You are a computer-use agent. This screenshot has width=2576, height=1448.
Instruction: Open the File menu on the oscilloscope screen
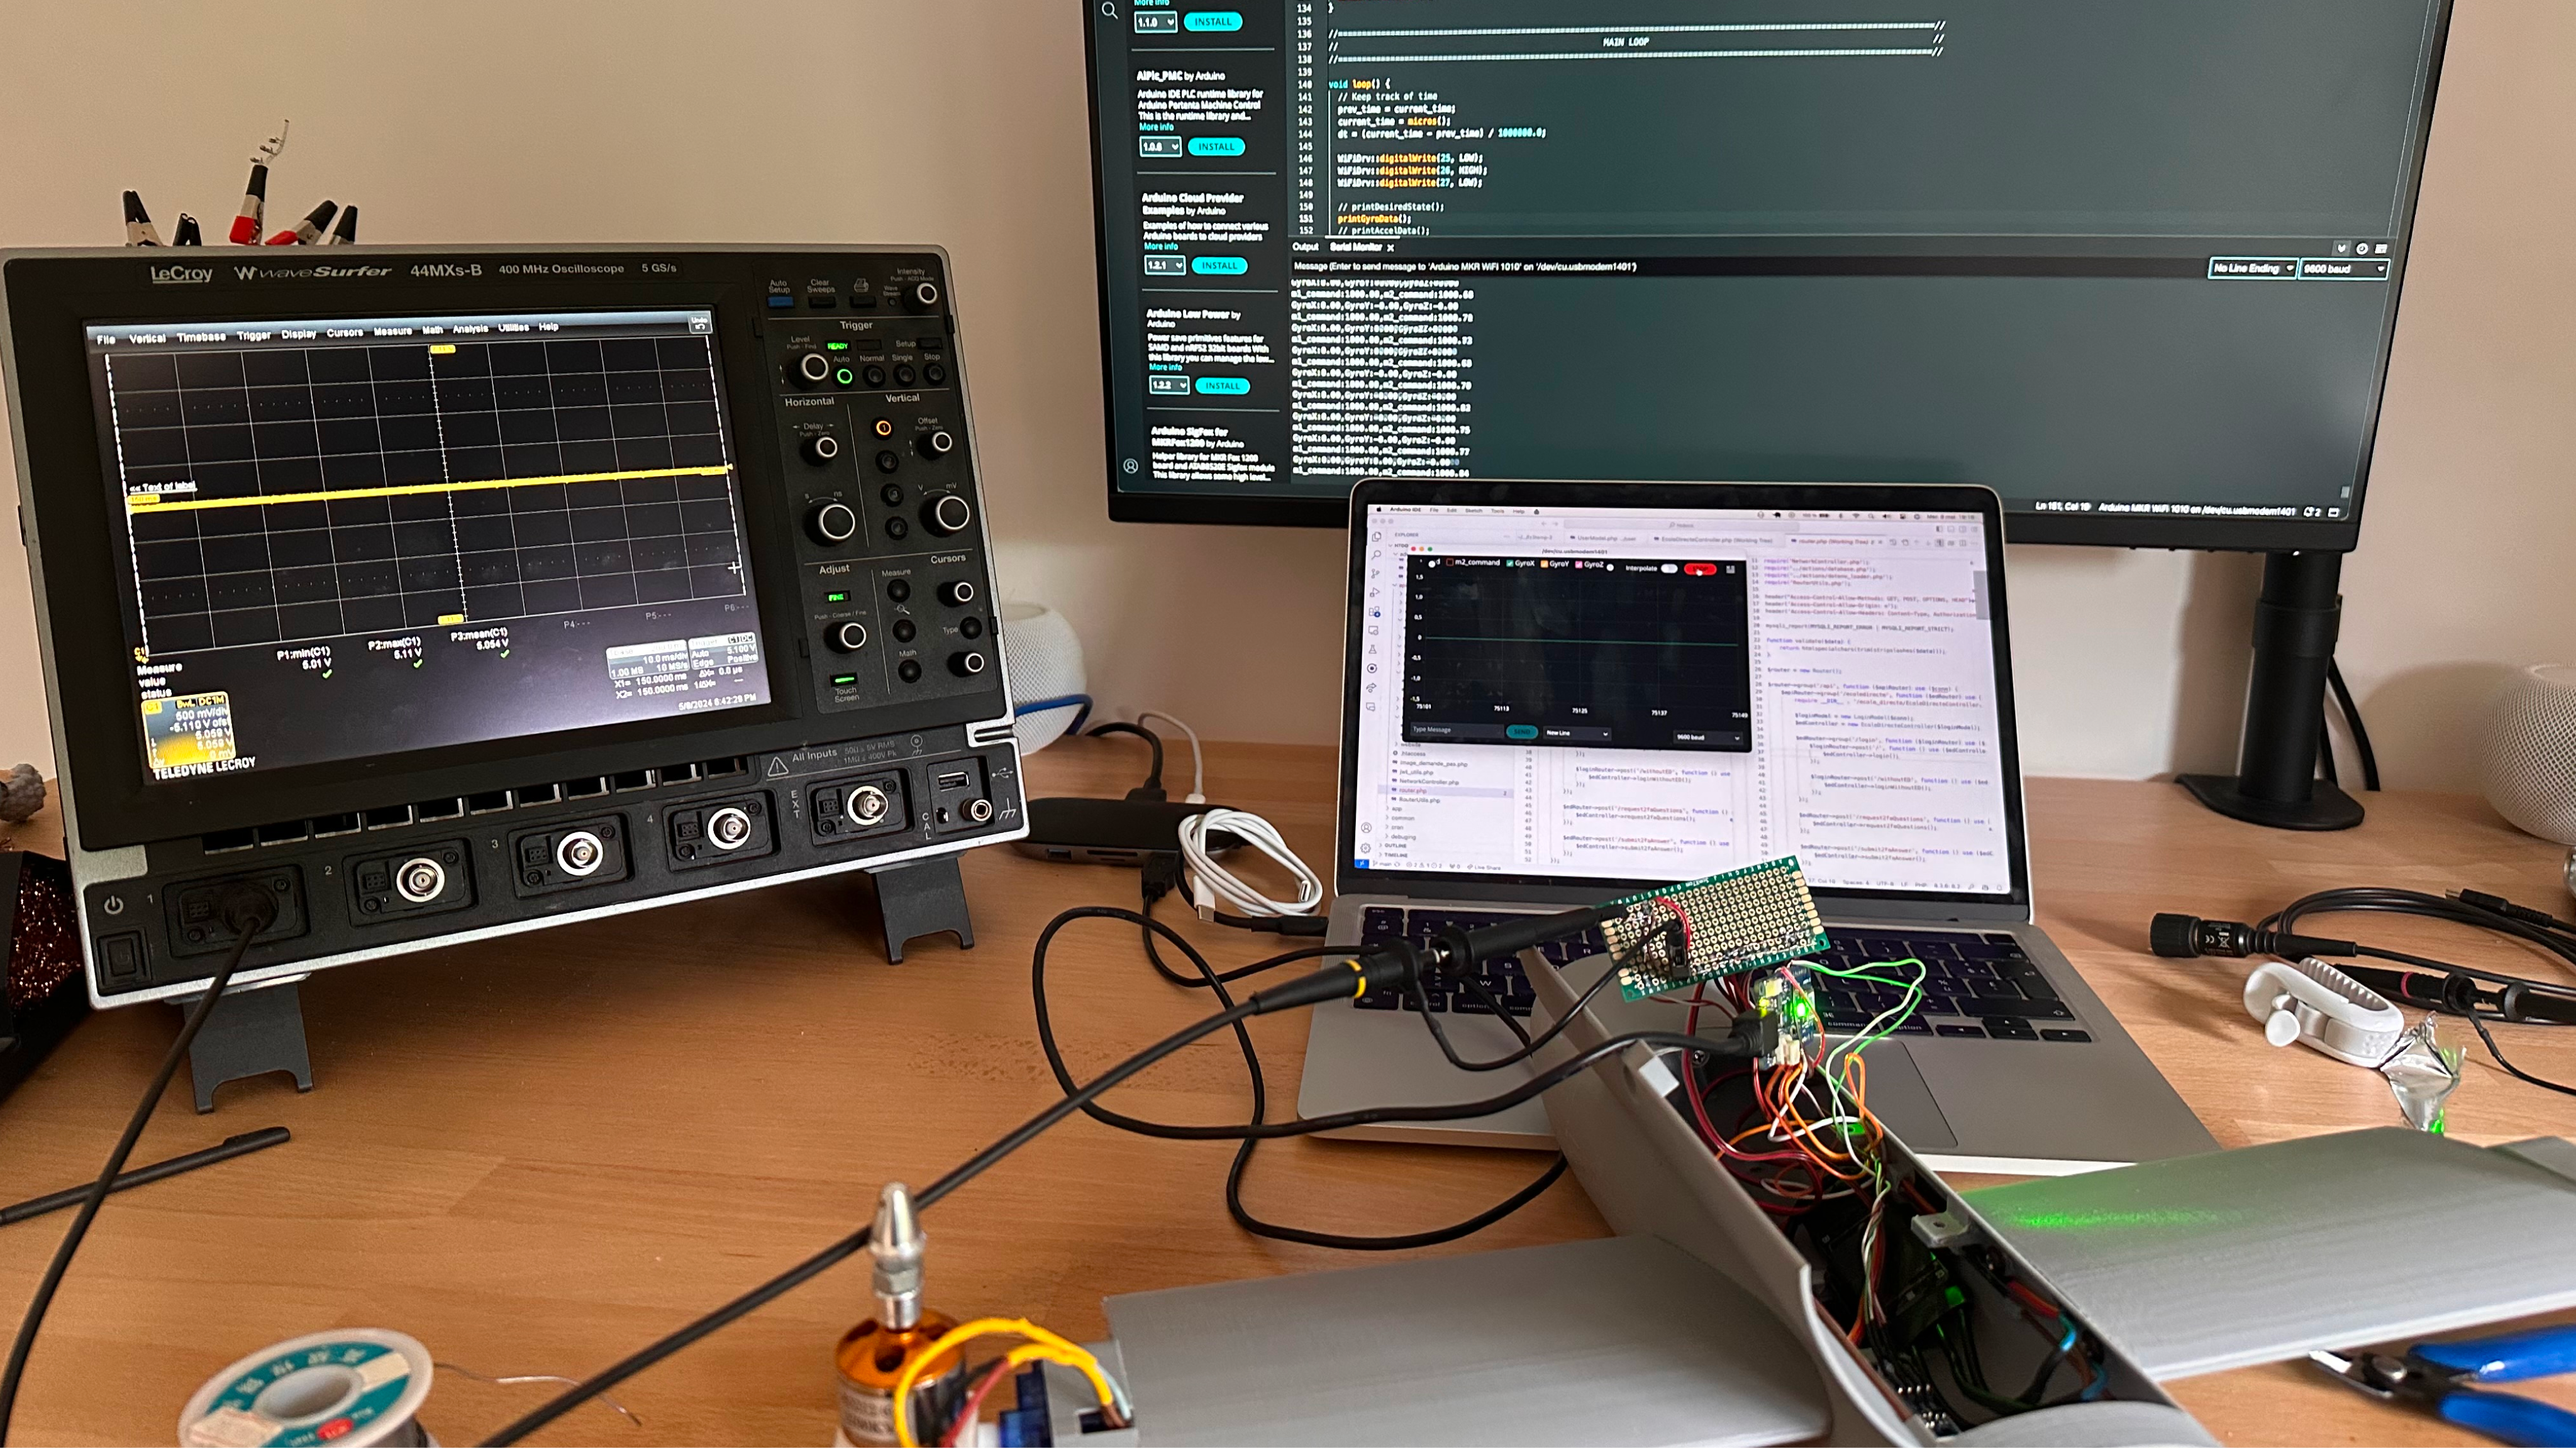(x=106, y=339)
